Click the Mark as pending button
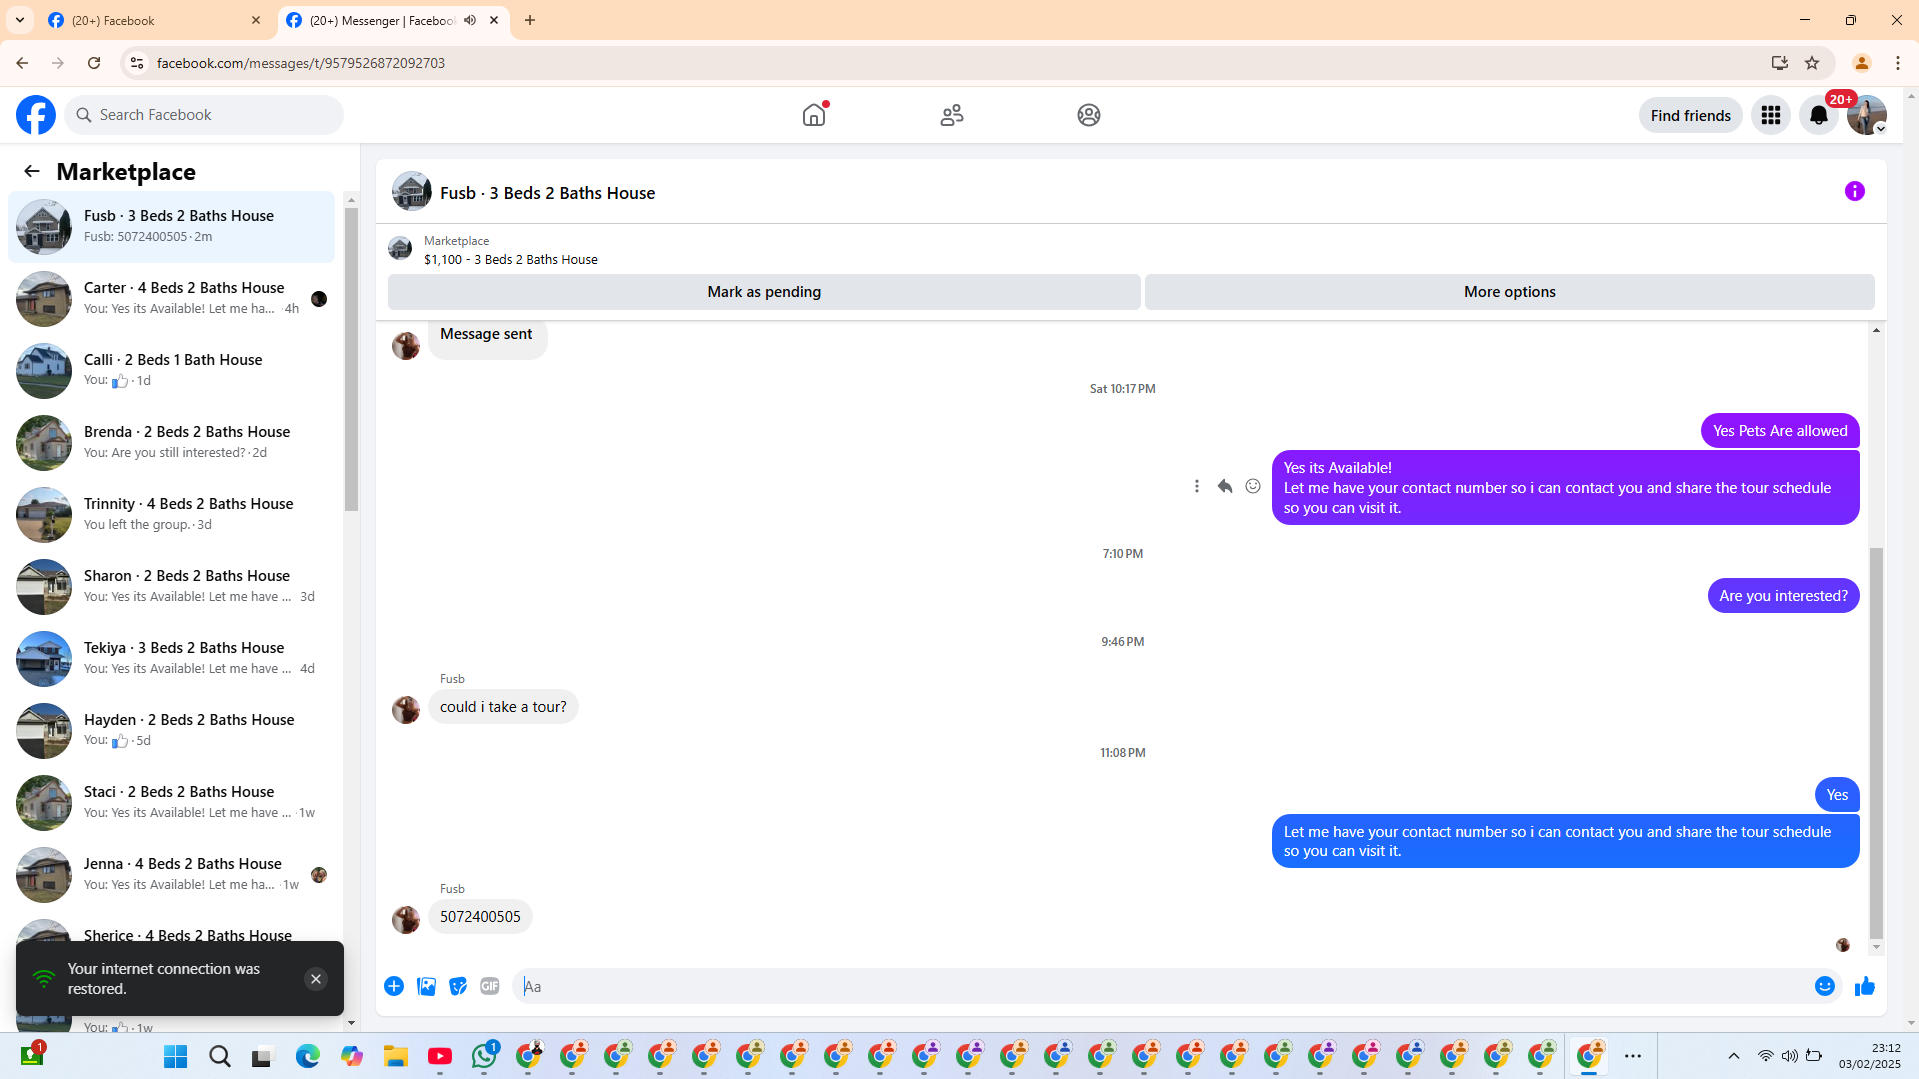 [x=764, y=292]
